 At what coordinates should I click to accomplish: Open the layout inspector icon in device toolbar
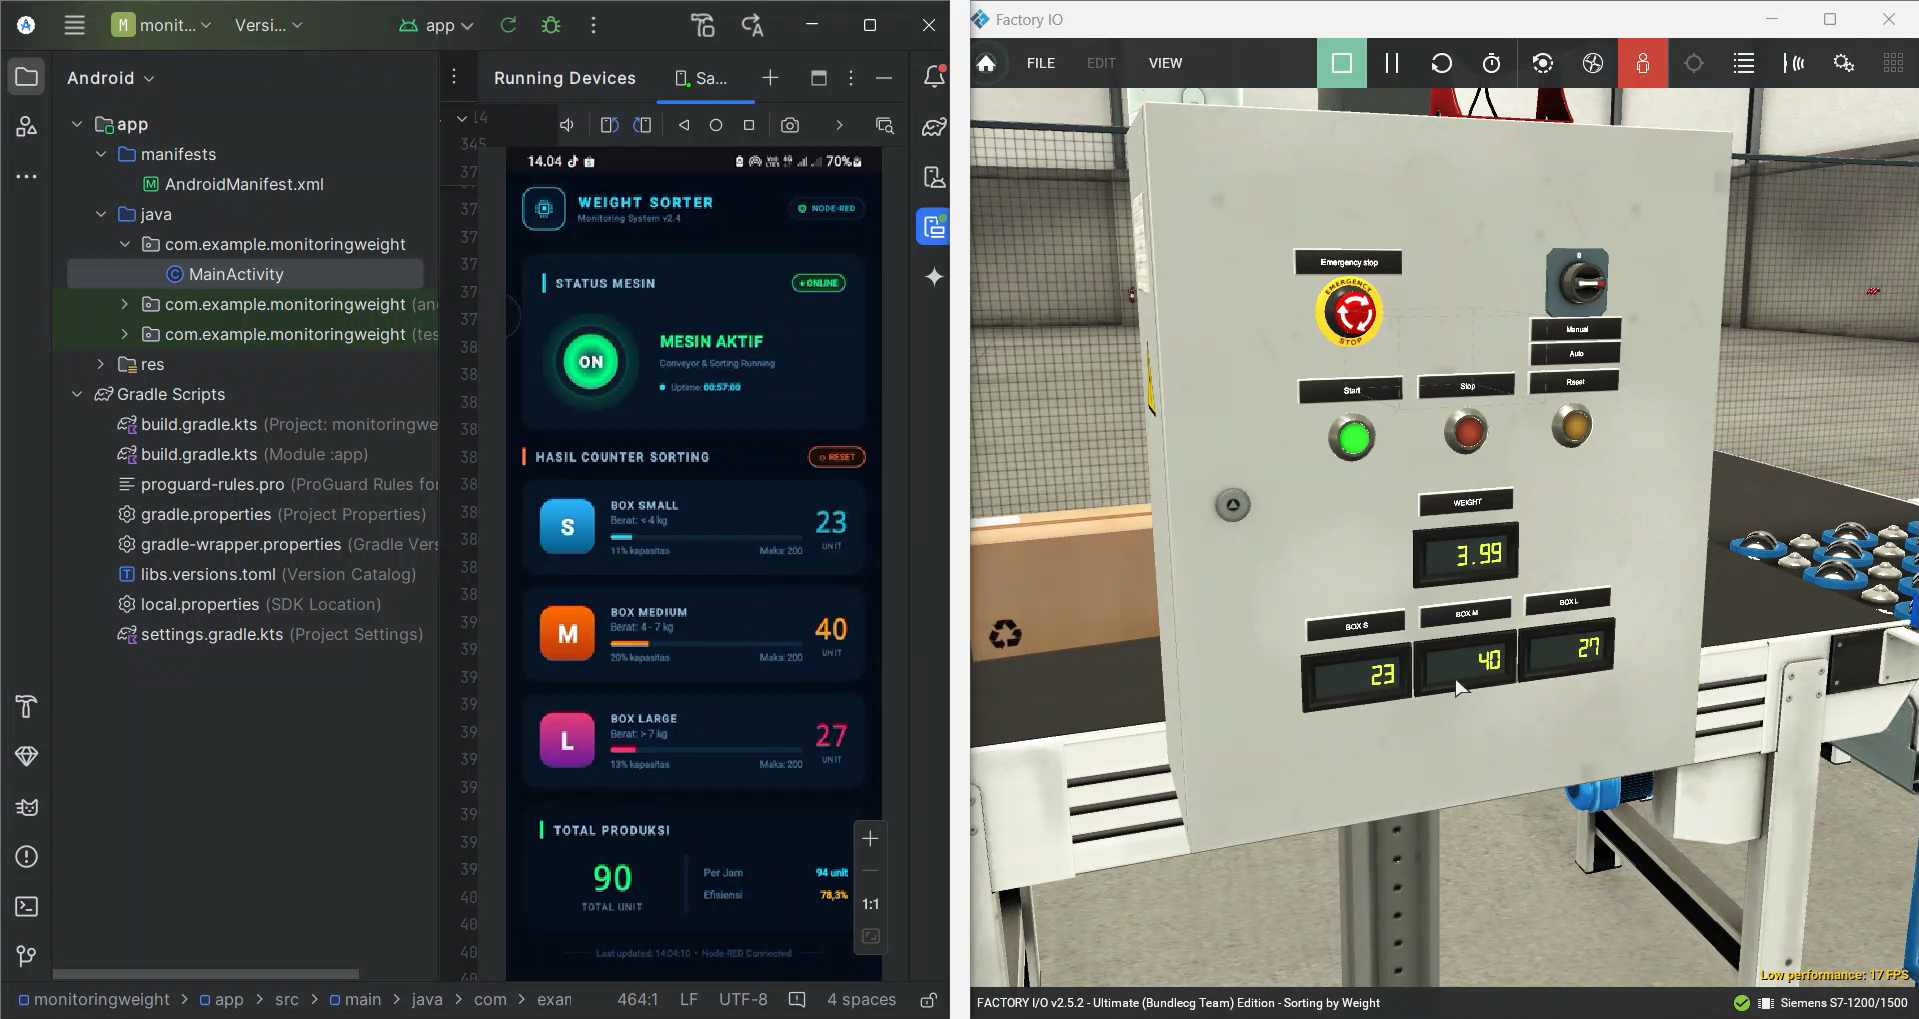[885, 125]
